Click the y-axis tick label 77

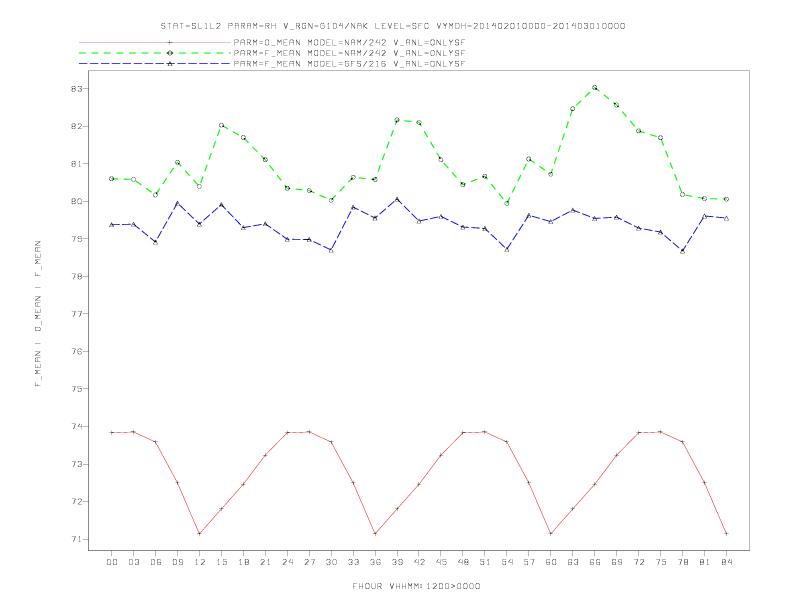point(77,314)
